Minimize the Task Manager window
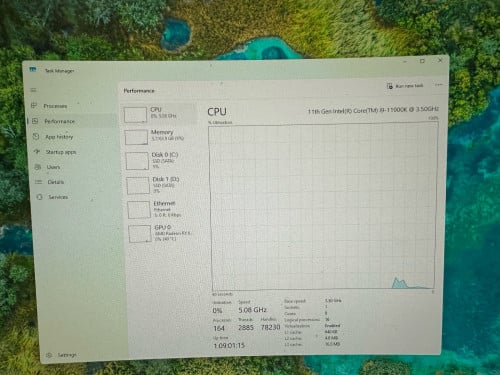The height and width of the screenshot is (375, 500). click(x=405, y=61)
